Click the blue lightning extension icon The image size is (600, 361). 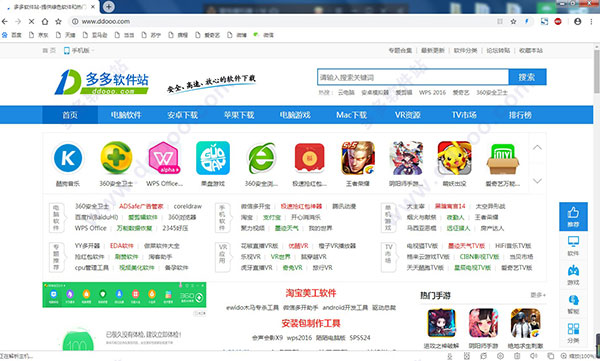click(x=527, y=21)
